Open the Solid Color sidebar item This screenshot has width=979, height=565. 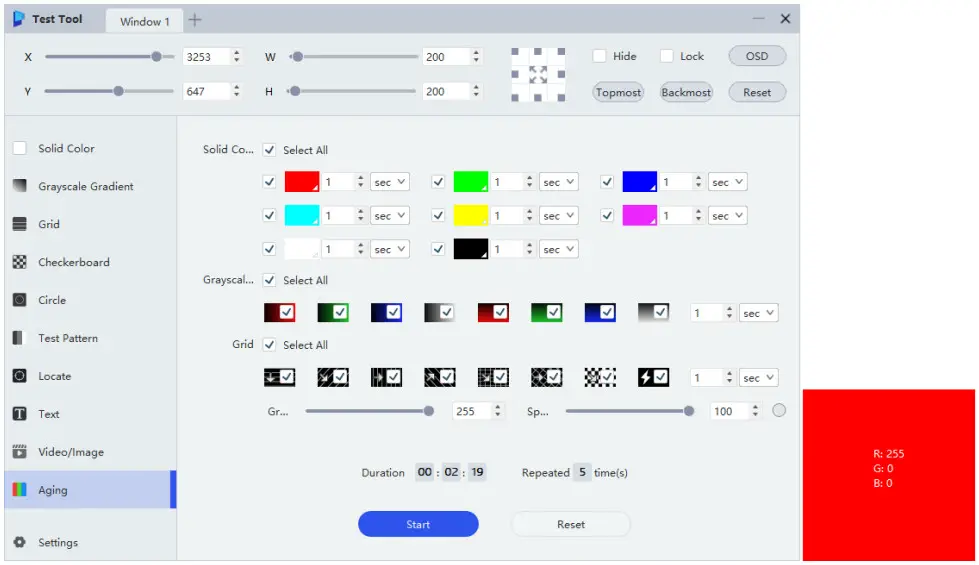91,149
